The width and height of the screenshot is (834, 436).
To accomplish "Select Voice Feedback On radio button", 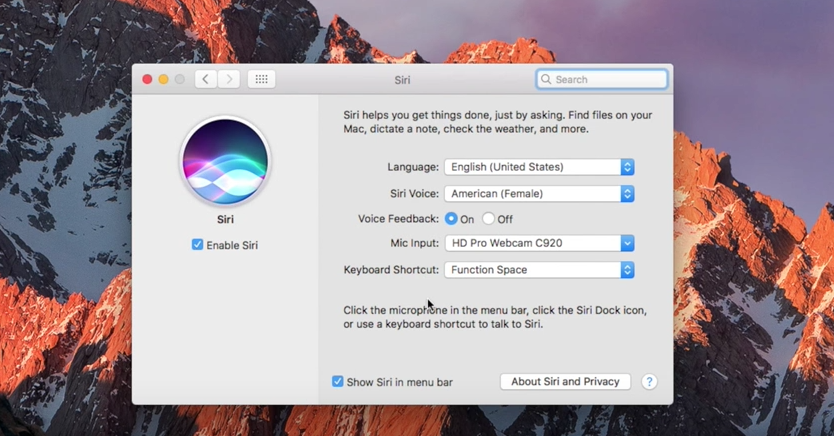I will tap(451, 219).
